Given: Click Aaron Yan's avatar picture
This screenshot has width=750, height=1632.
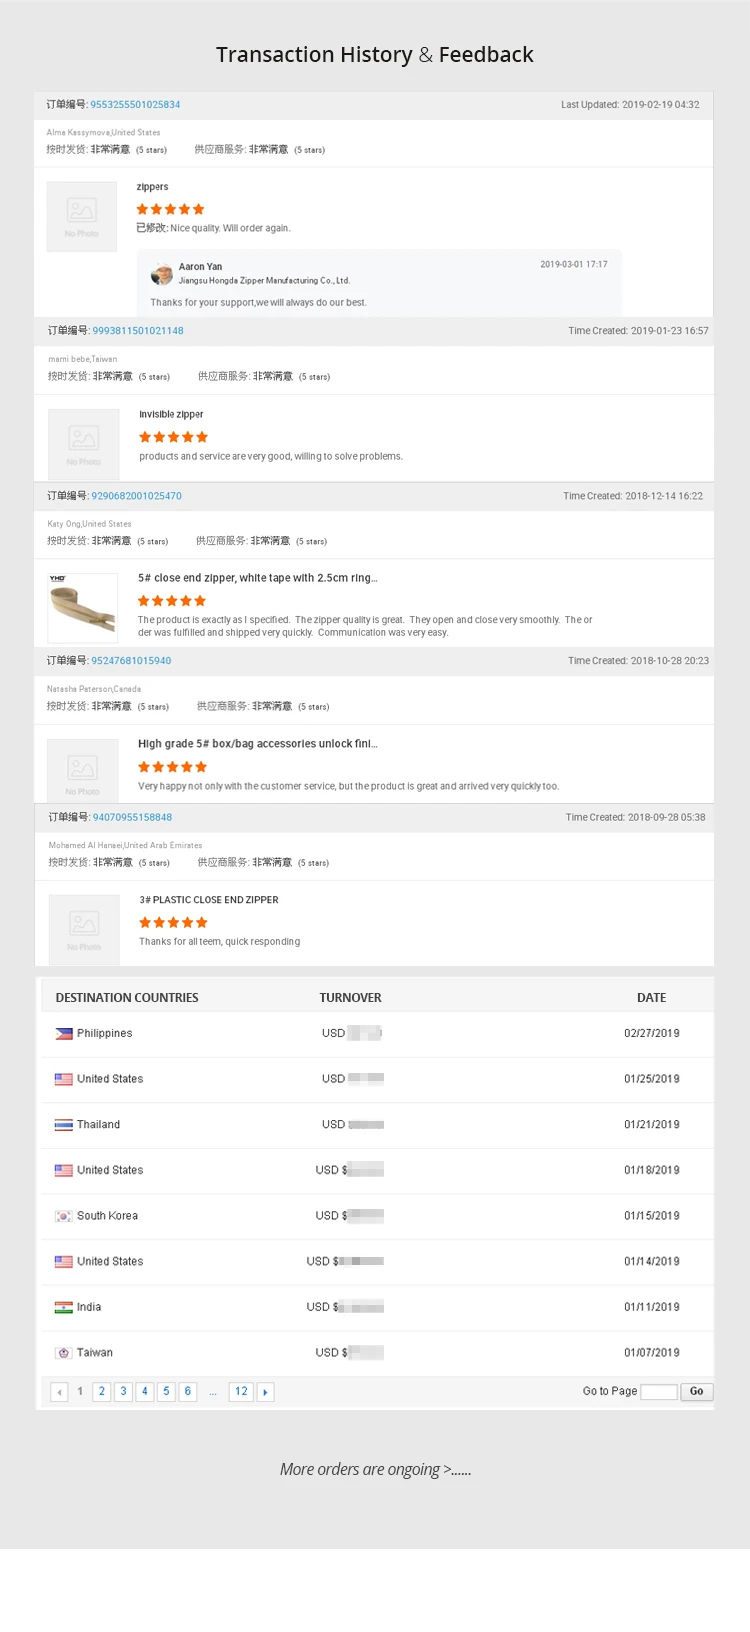Looking at the screenshot, I should pos(162,274).
